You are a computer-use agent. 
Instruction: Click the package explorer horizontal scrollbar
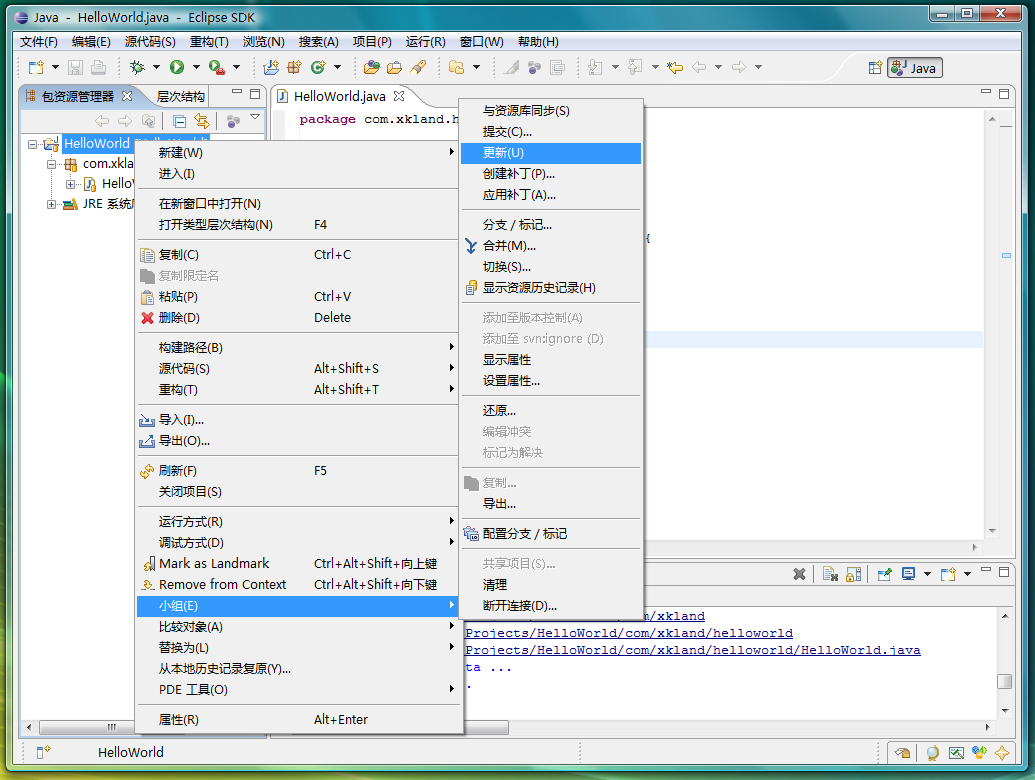click(x=86, y=727)
